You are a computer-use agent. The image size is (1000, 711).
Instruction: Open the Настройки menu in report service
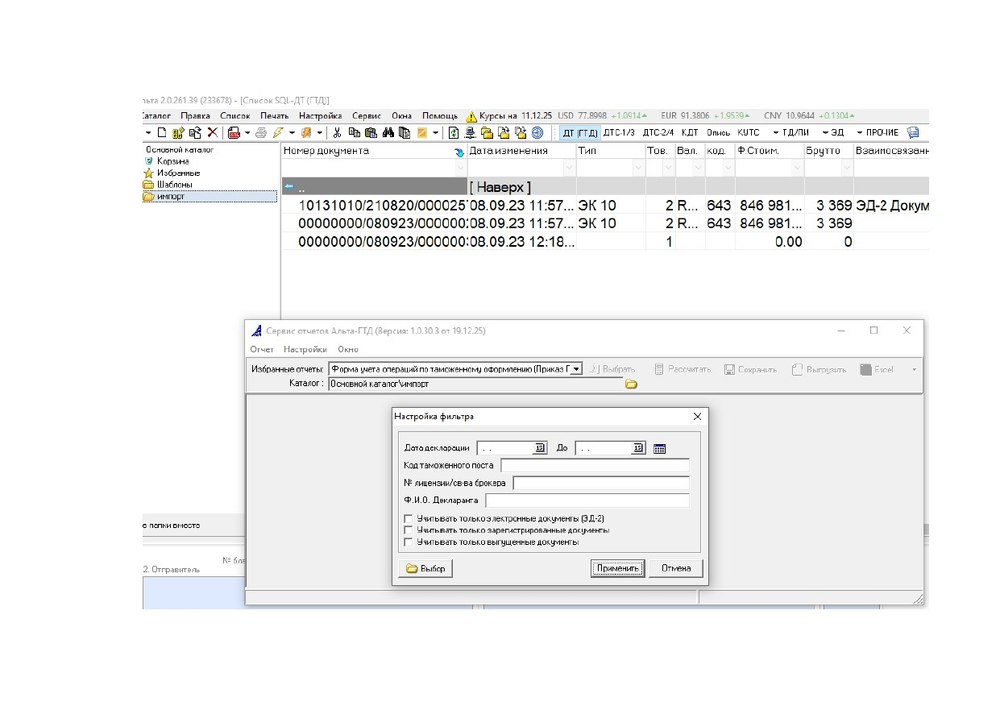305,349
